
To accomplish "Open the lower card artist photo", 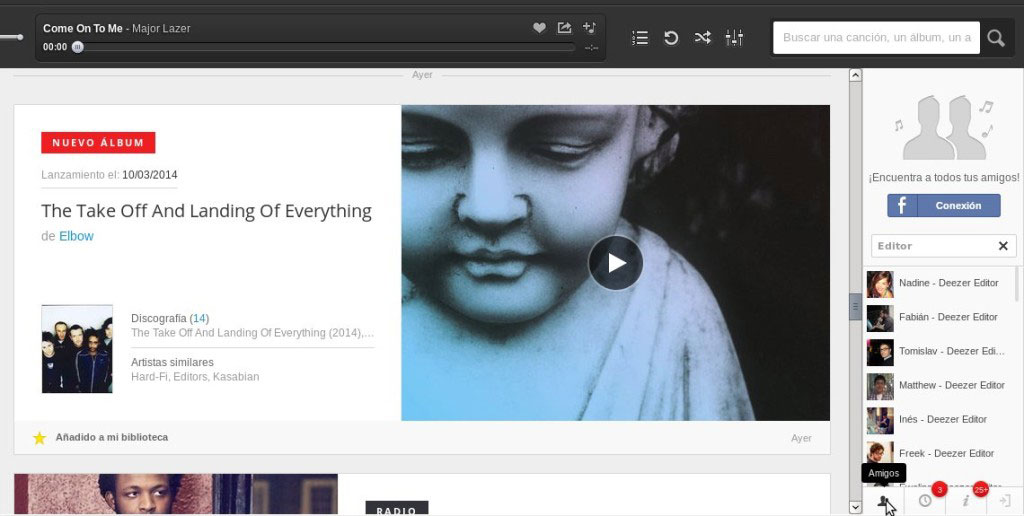I will click(176, 494).
